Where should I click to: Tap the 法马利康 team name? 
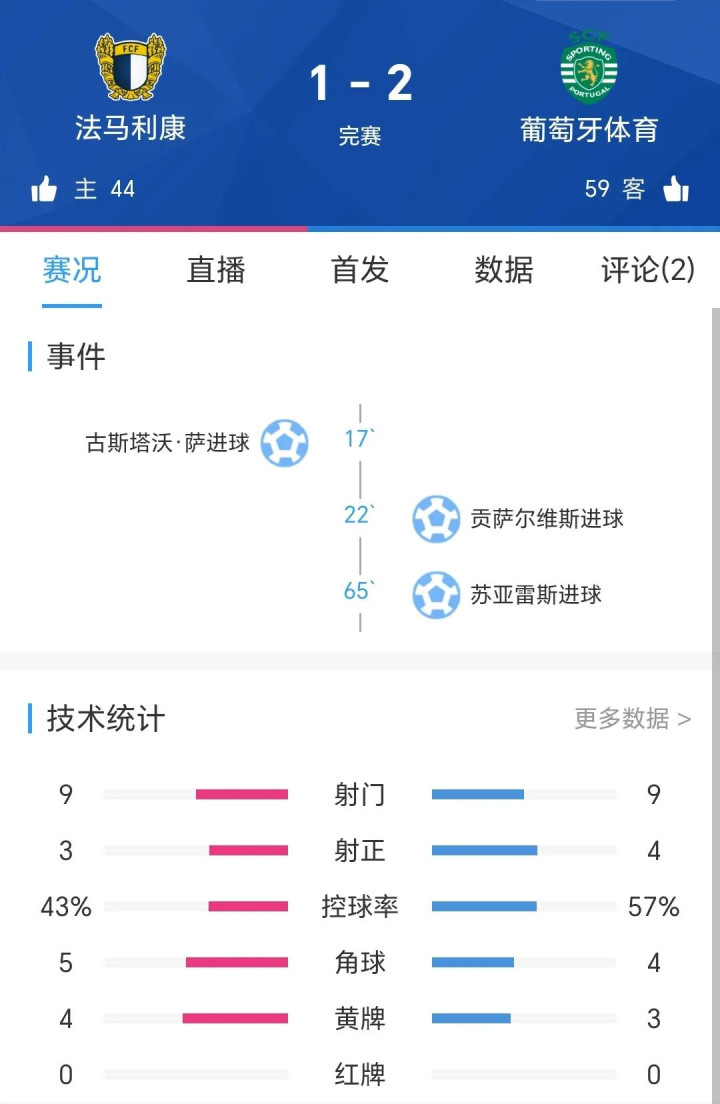pos(130,128)
